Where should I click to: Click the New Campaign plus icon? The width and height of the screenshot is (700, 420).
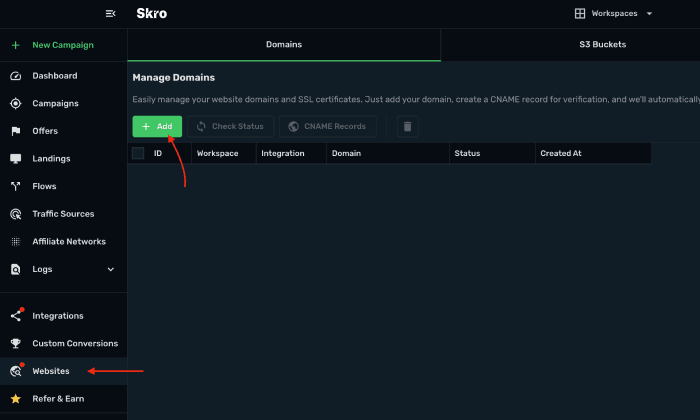coord(16,45)
